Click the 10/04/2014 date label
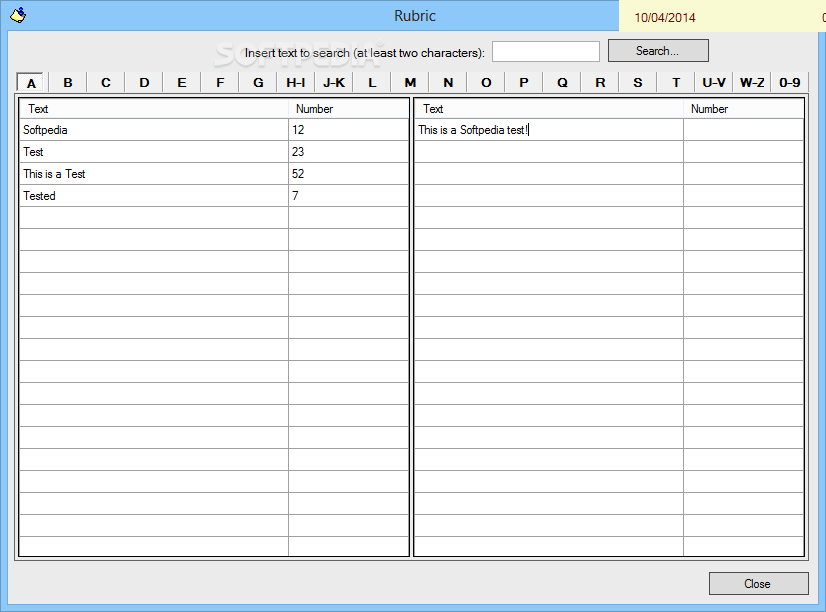 665,17
